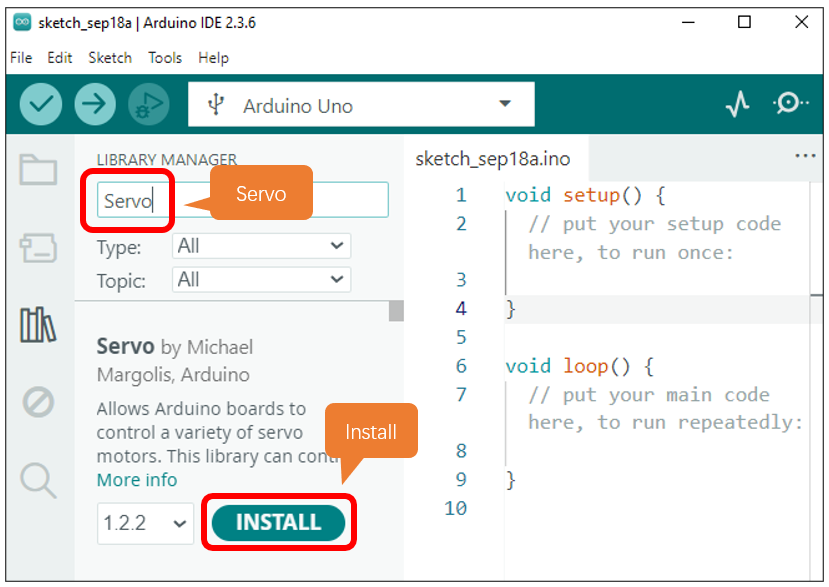Click the library list scrollbar thumb
Viewport: 829px width, 587px height.
tap(396, 311)
